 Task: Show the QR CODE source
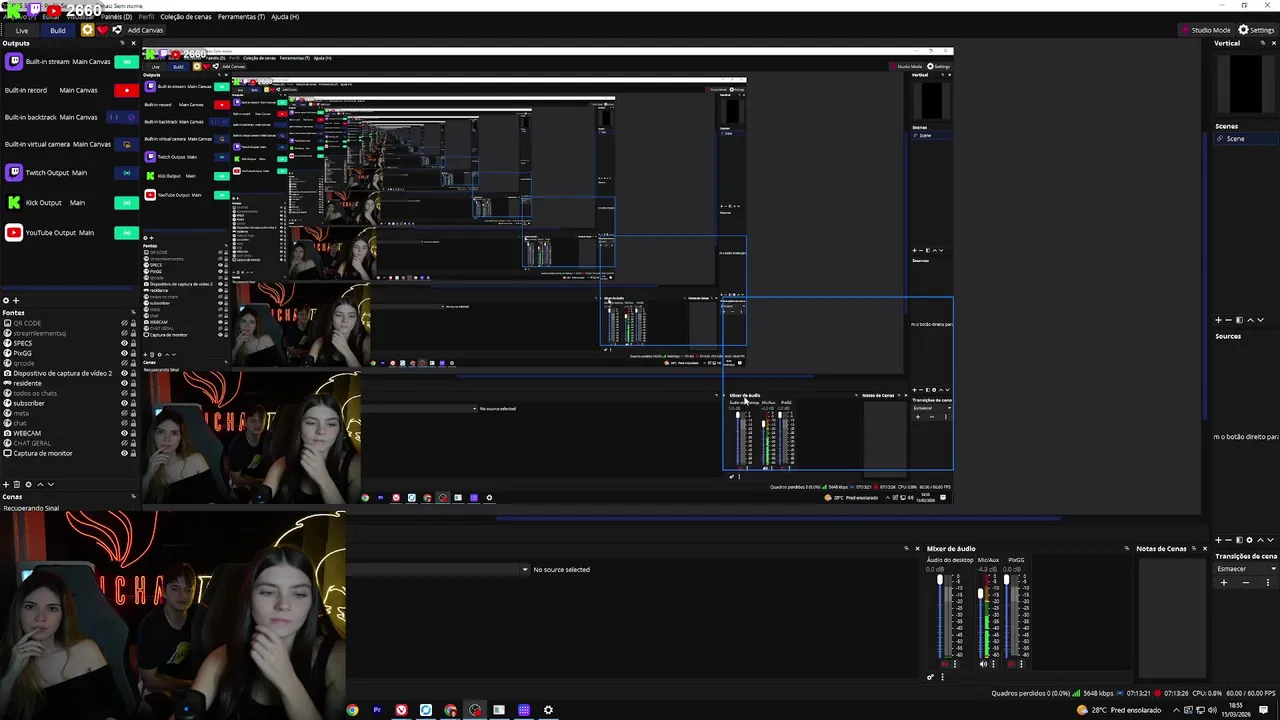click(124, 323)
